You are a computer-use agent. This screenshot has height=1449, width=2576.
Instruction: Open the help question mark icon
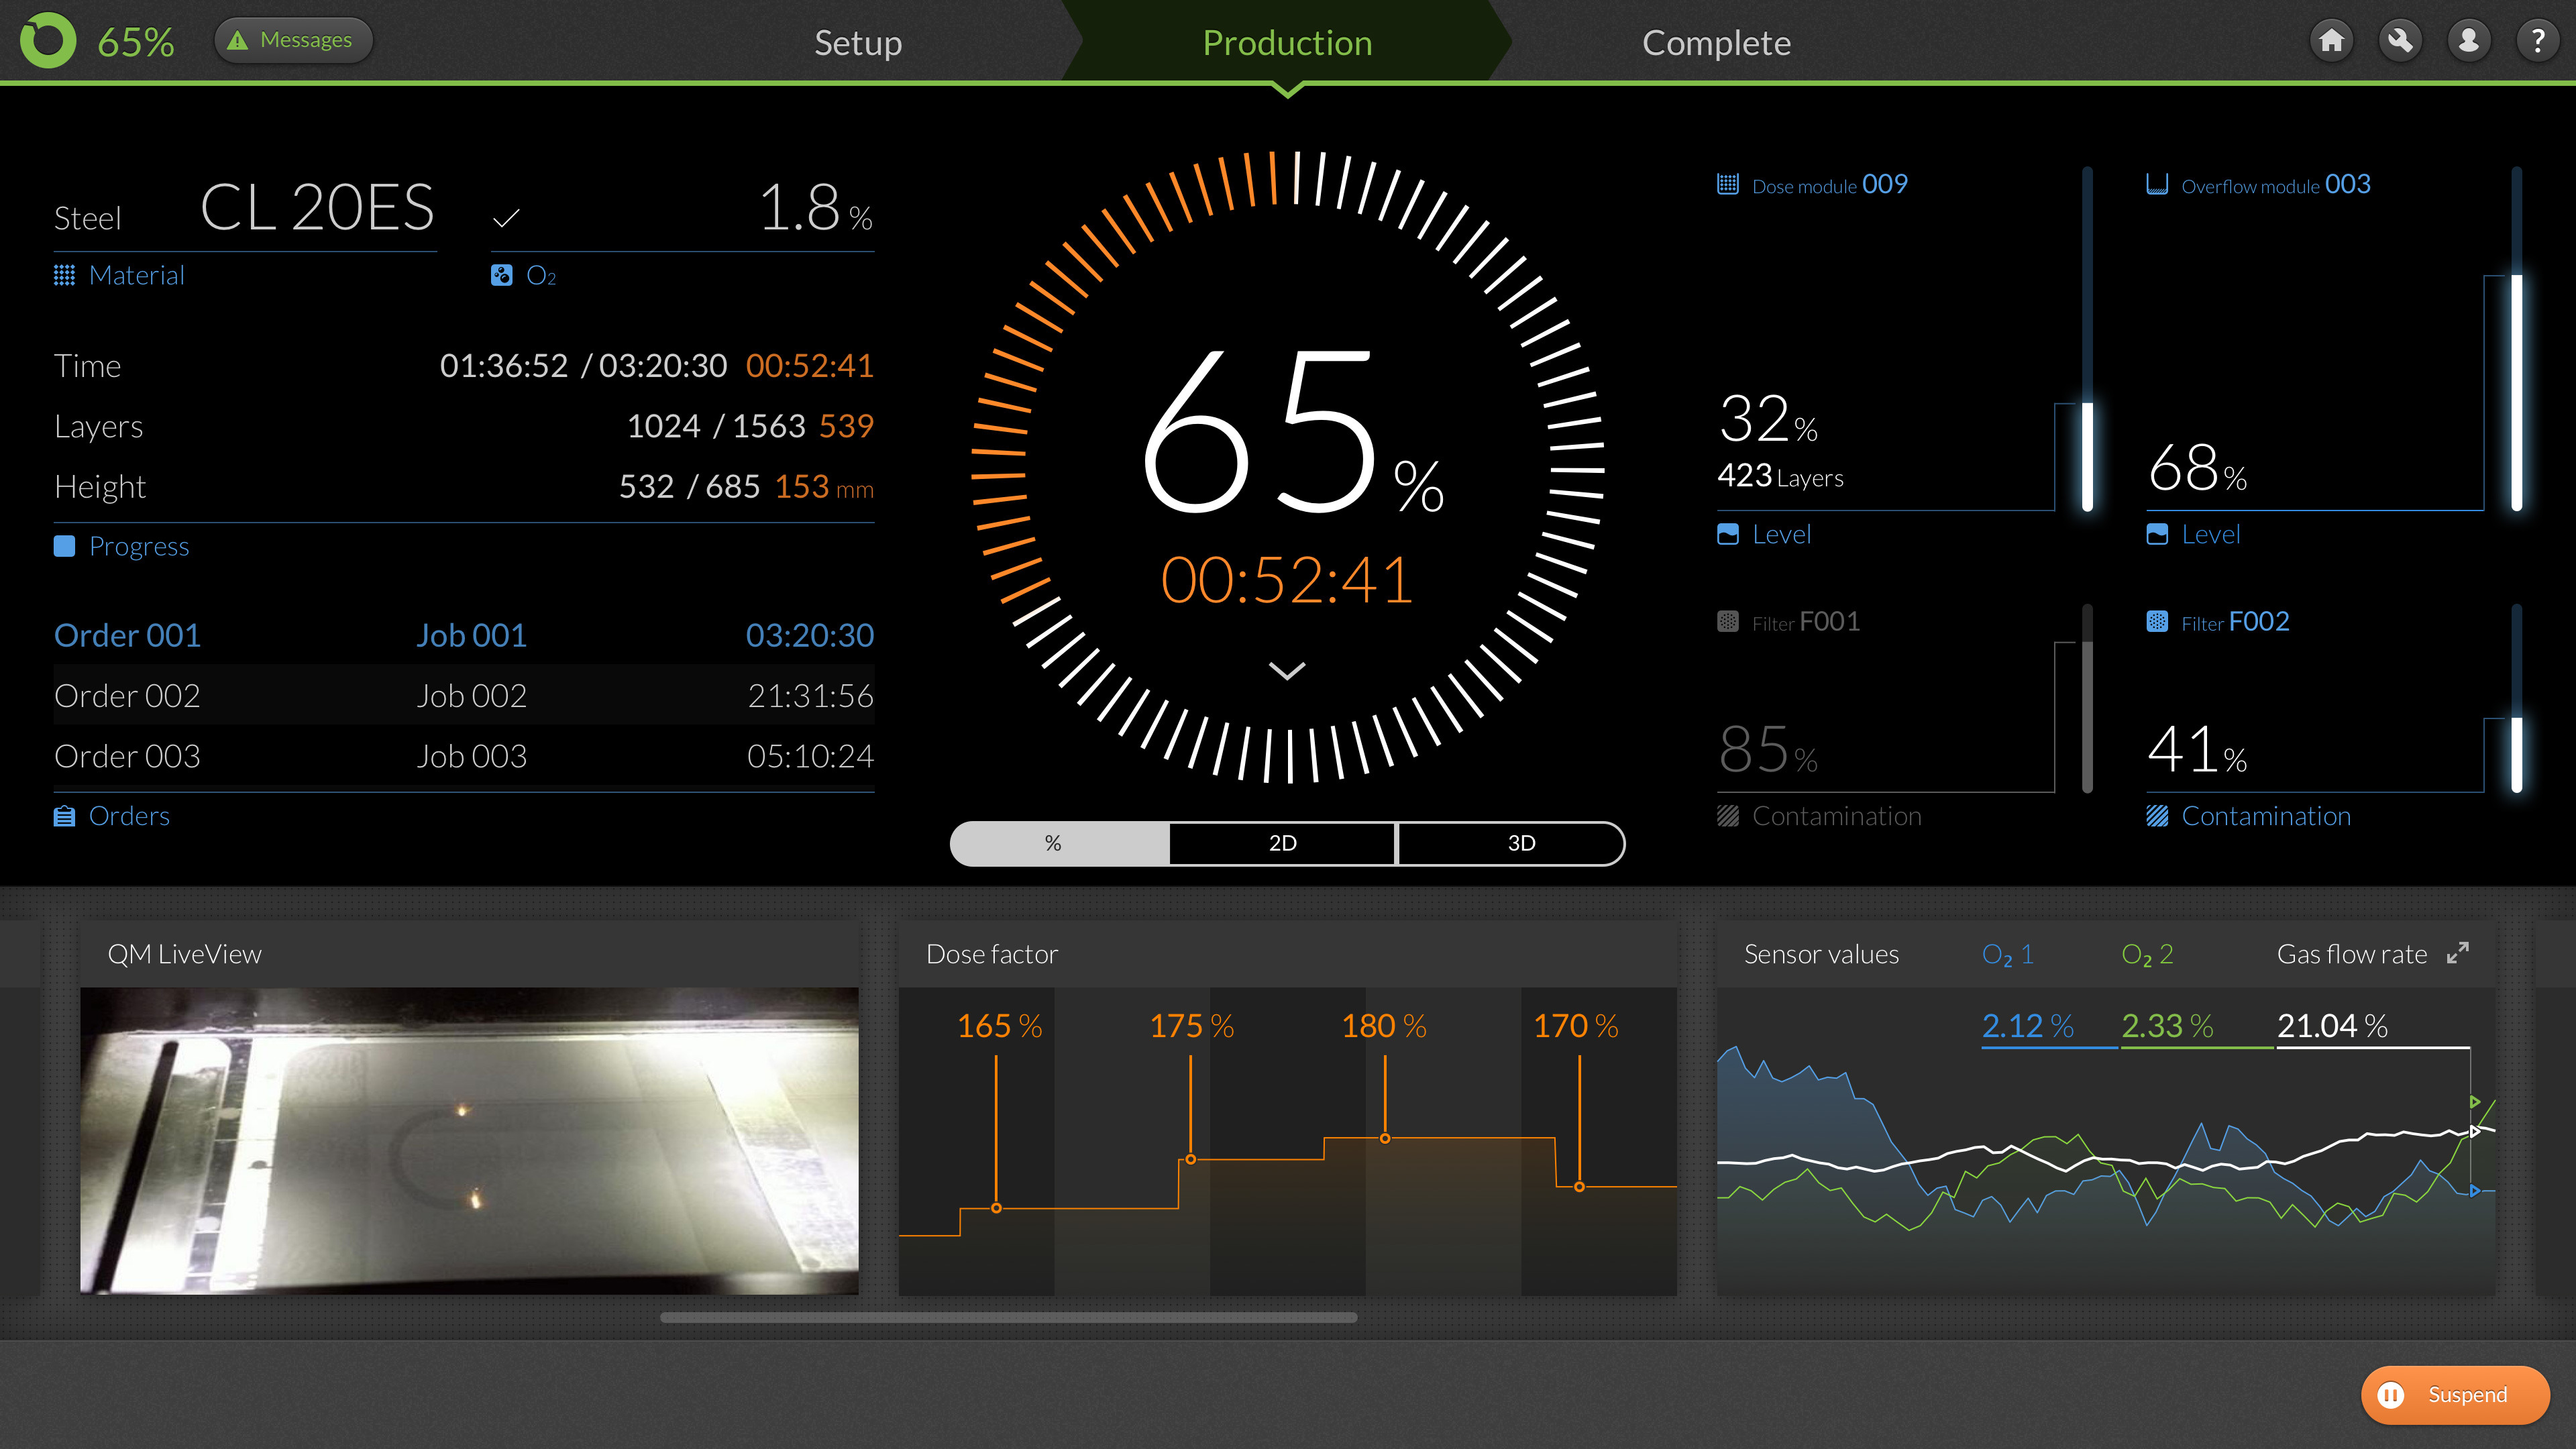pos(2537,41)
